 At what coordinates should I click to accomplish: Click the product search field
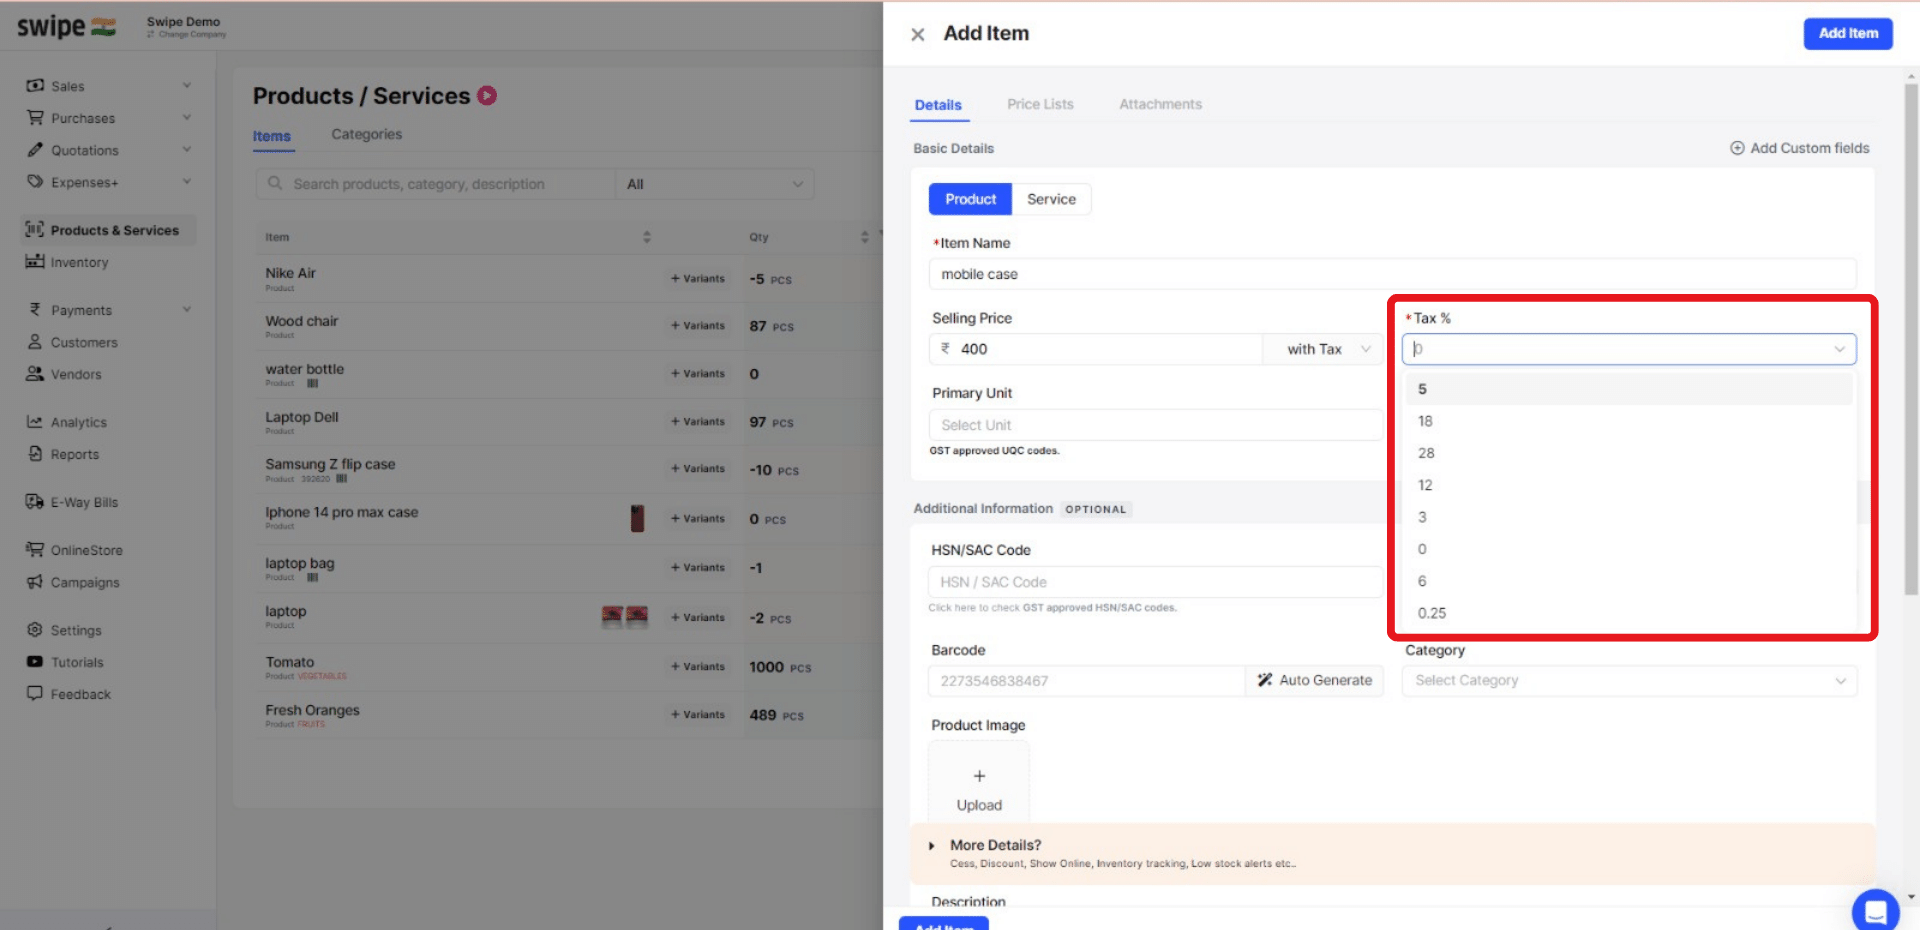pos(436,184)
